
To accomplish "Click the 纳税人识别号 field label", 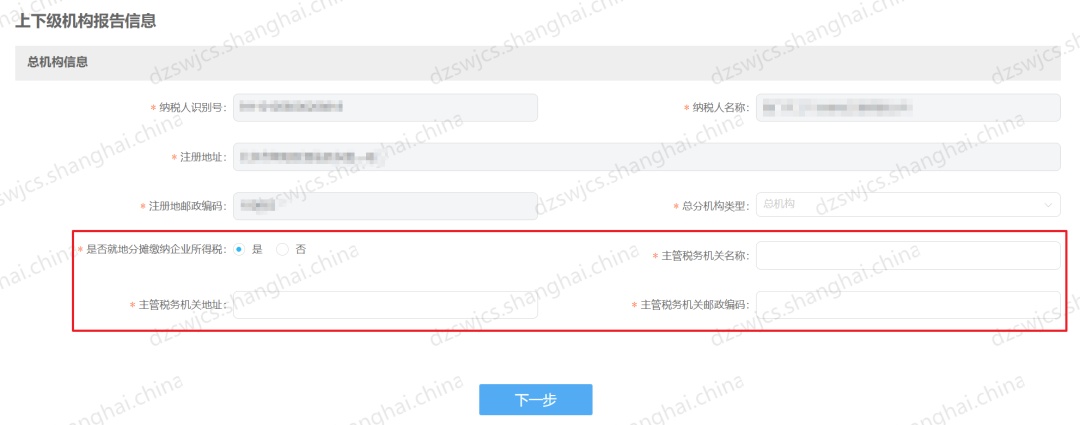I will tap(192, 107).
